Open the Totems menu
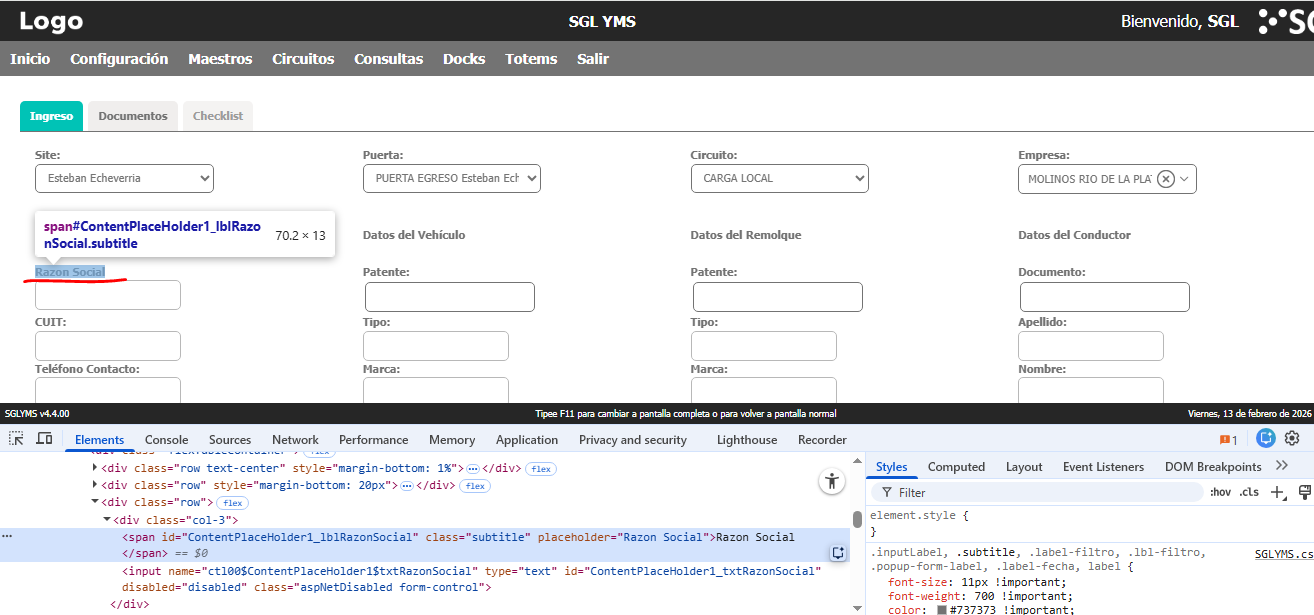 click(x=531, y=59)
